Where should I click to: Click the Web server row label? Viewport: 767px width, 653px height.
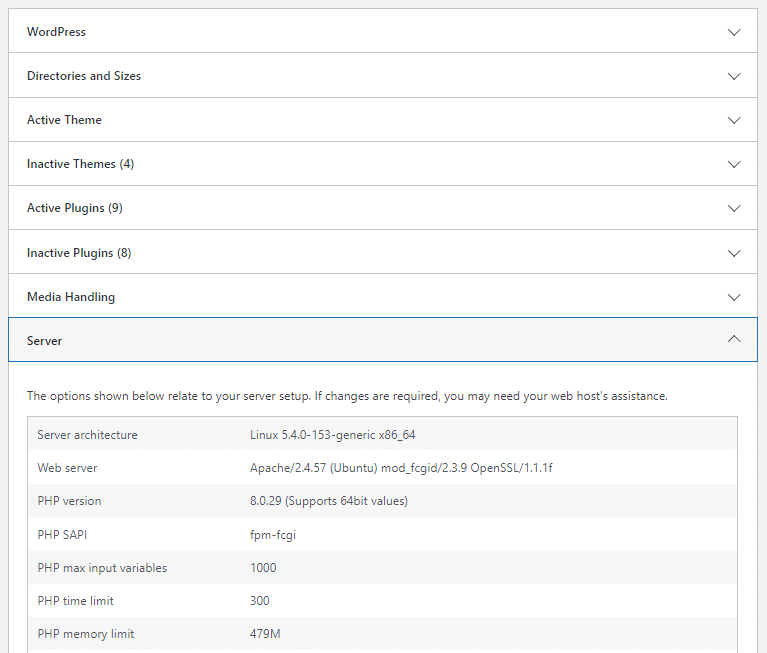pyautogui.click(x=67, y=468)
